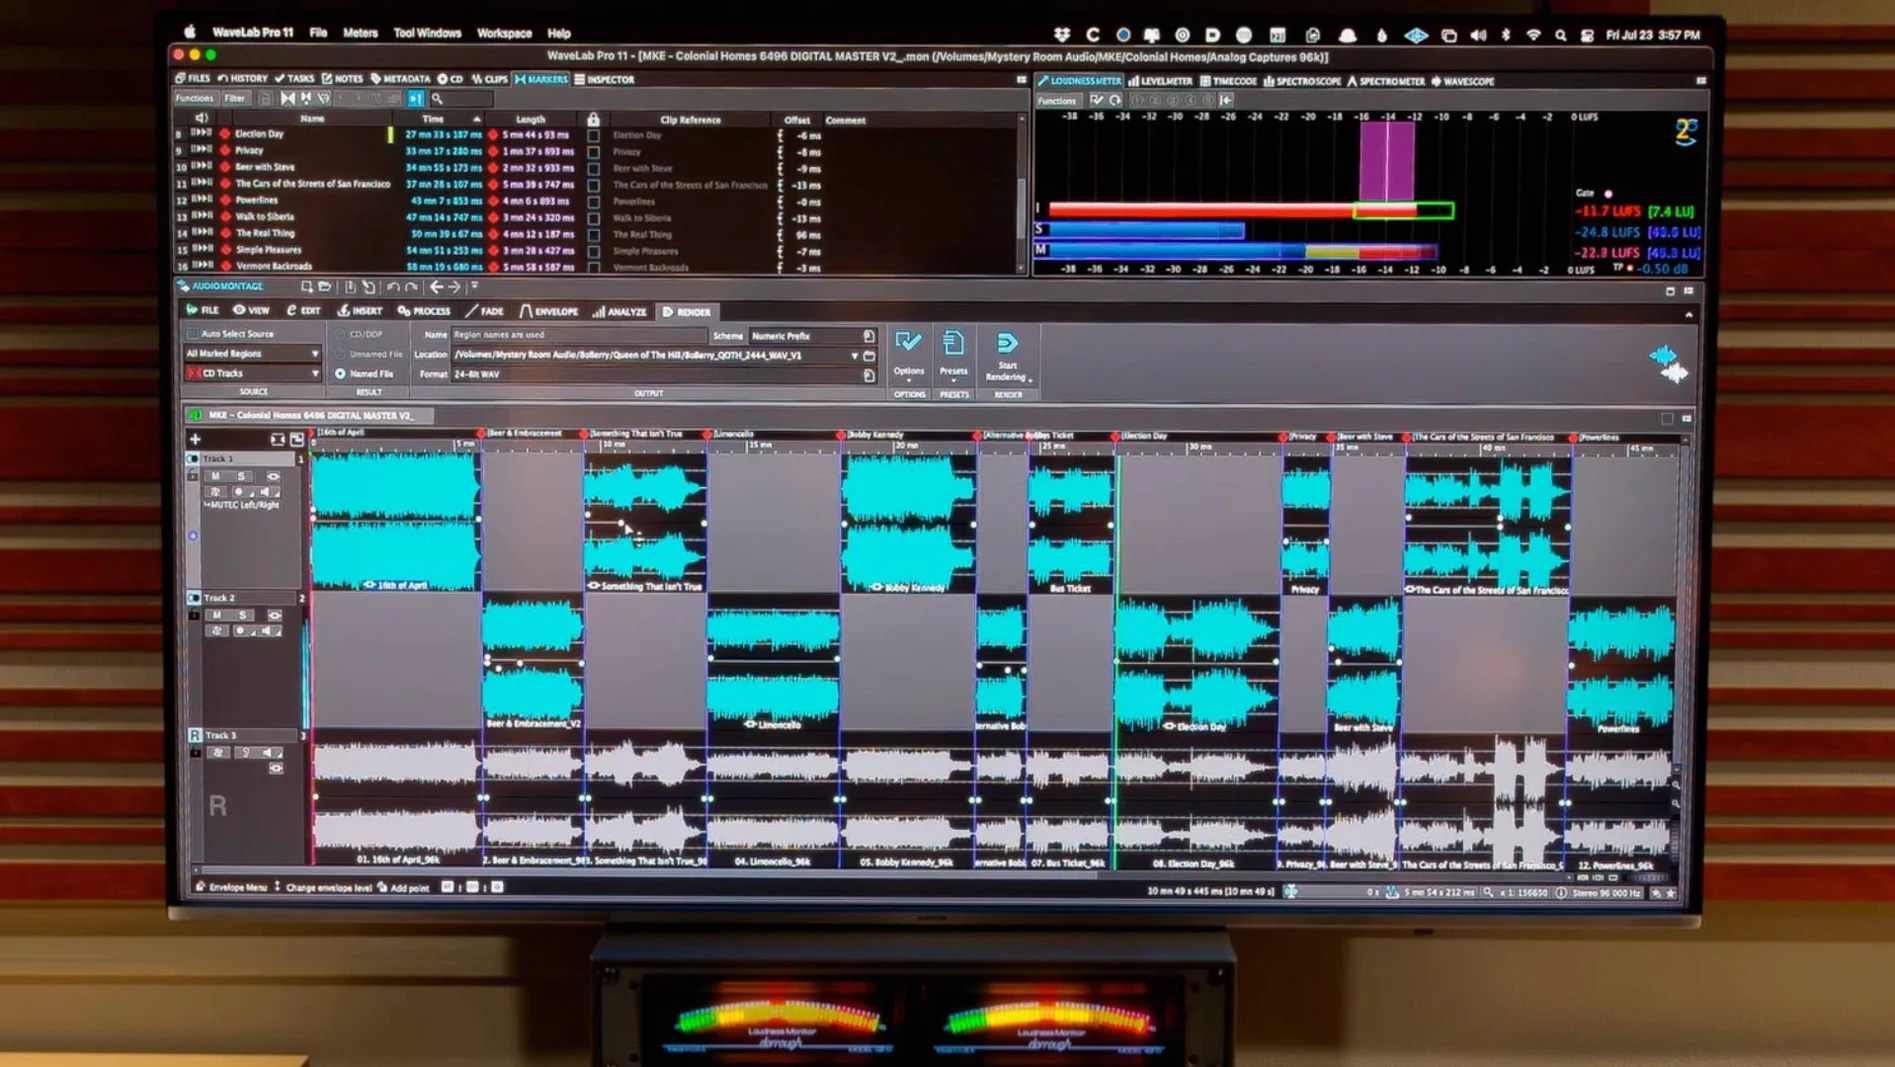Click the speaker icon on Track 2 controls

point(267,631)
